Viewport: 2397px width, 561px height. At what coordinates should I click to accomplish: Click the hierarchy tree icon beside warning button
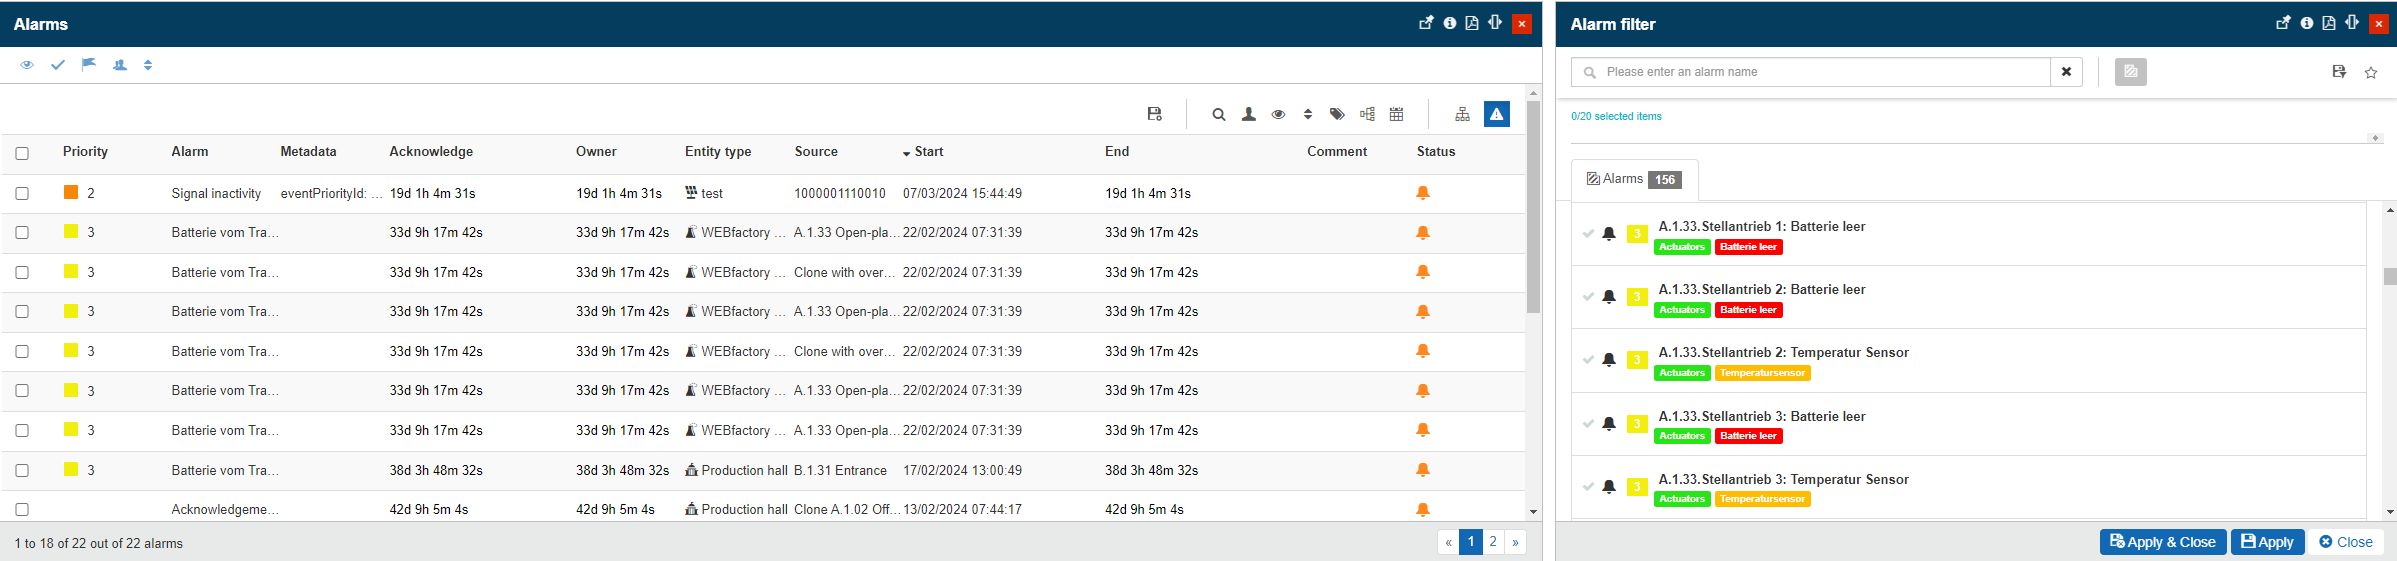1462,114
